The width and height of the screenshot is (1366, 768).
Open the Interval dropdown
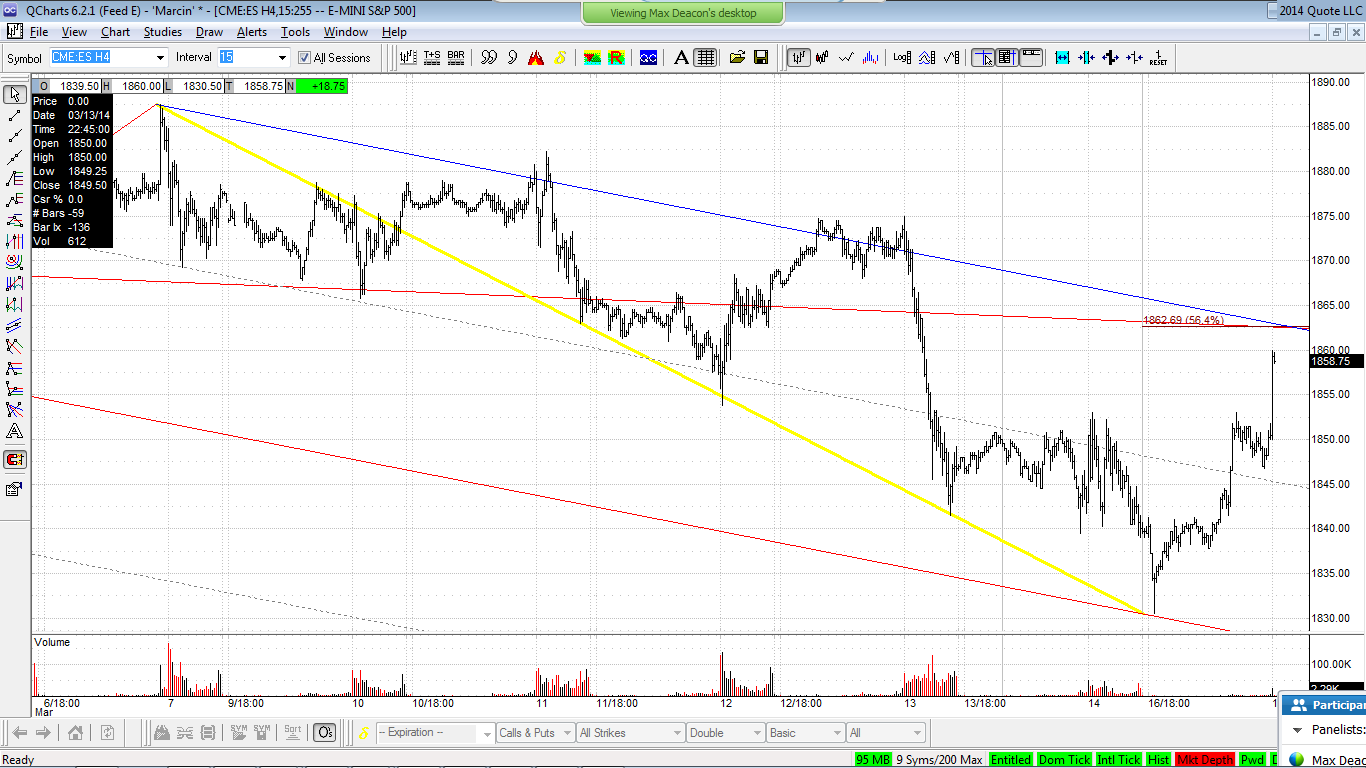tap(282, 57)
